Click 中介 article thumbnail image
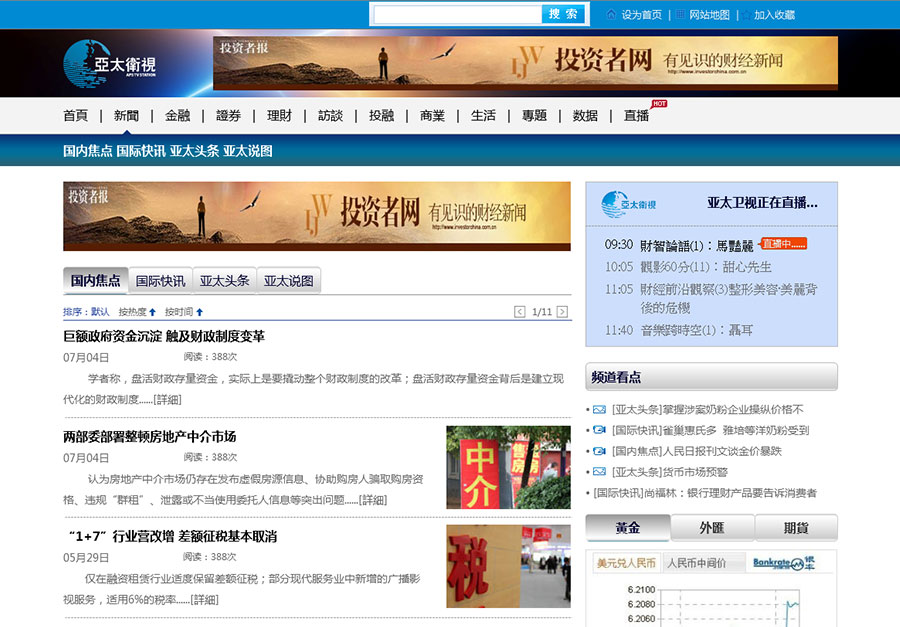 click(509, 467)
